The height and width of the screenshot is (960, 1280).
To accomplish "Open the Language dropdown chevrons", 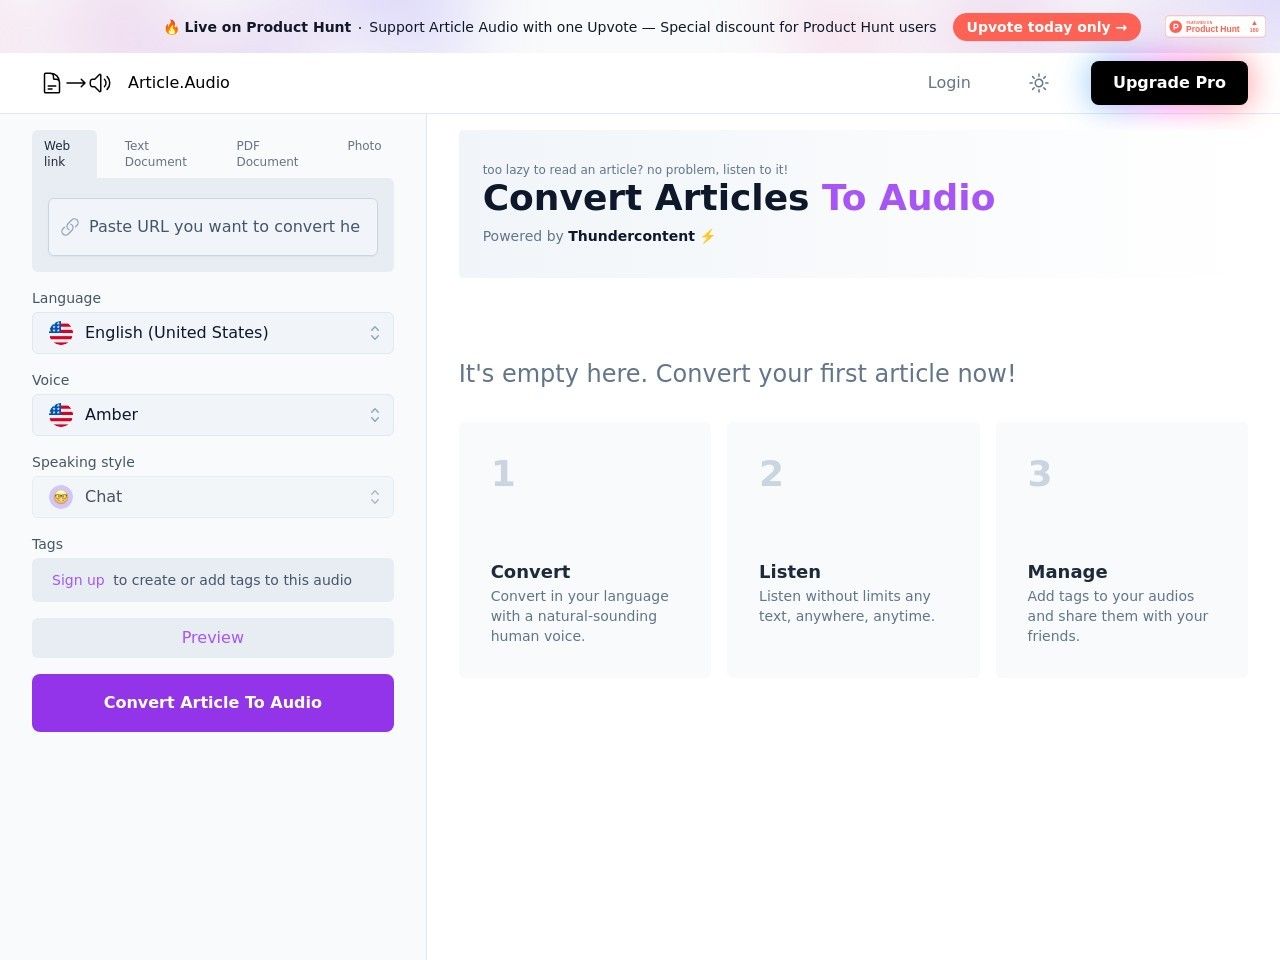I will [375, 333].
